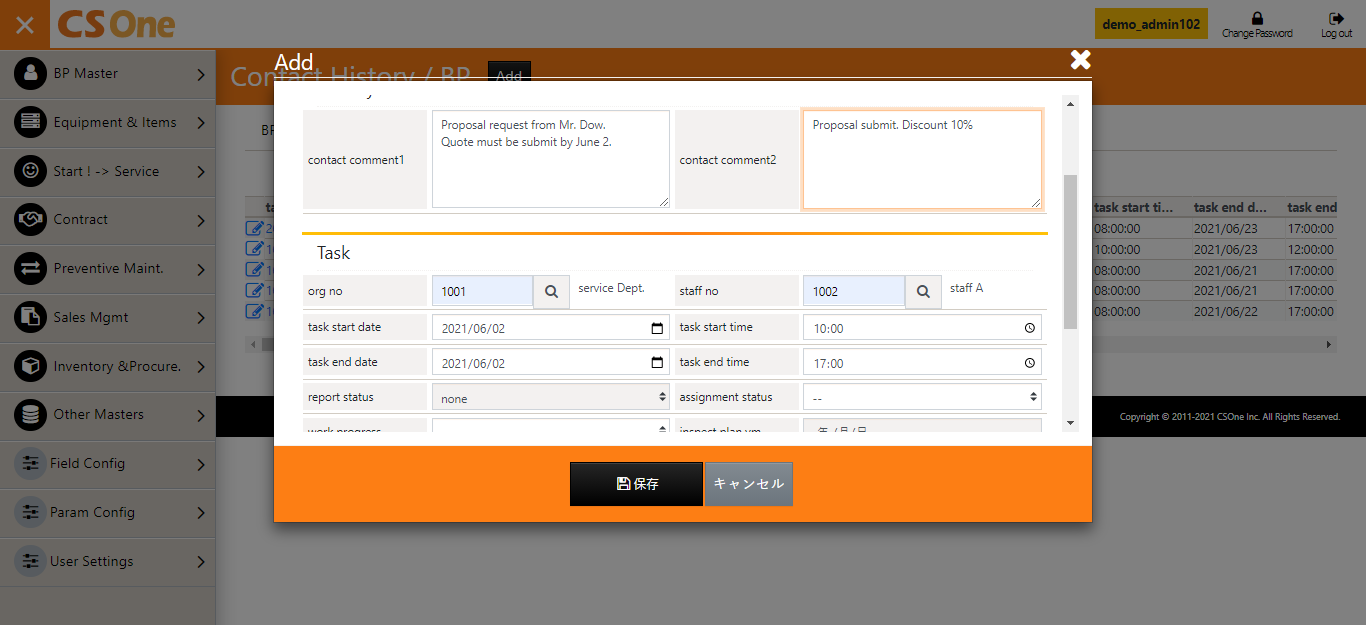Screen dimensions: 1366x625
Task: Click edit icon on 12:00:00 table row
Action: pyautogui.click(x=253, y=249)
